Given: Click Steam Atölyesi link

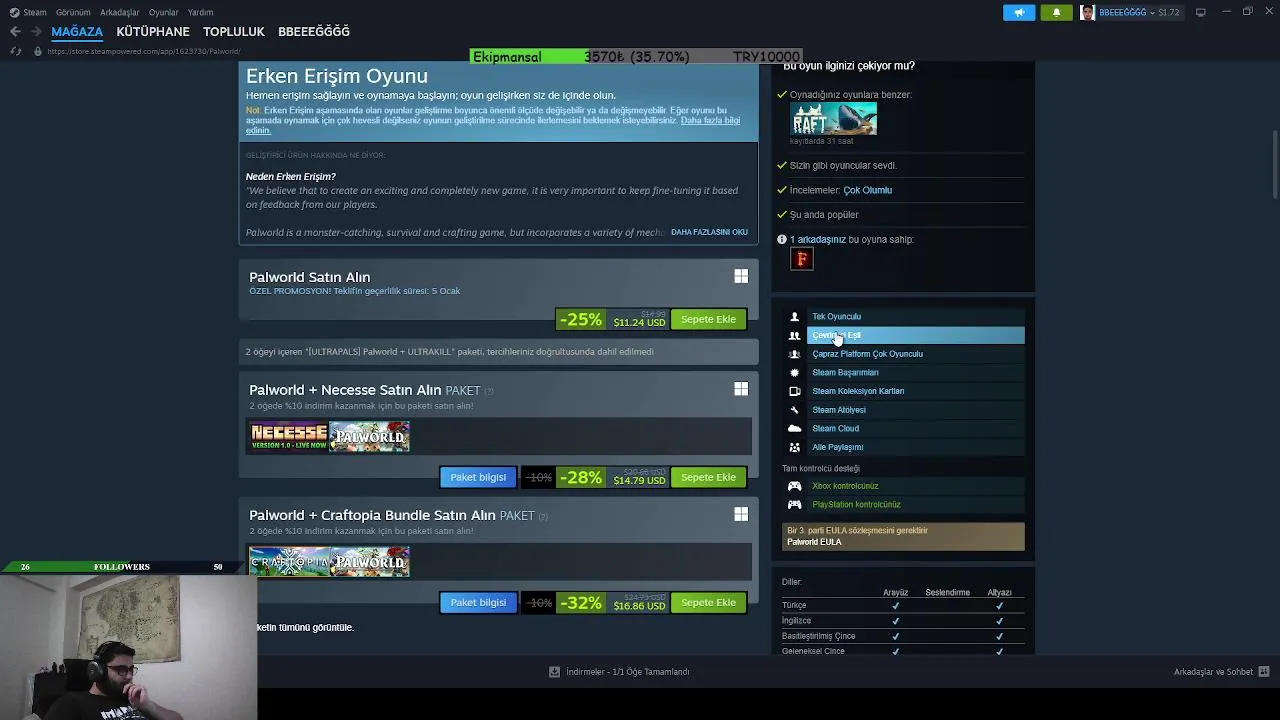Looking at the screenshot, I should pyautogui.click(x=839, y=410).
